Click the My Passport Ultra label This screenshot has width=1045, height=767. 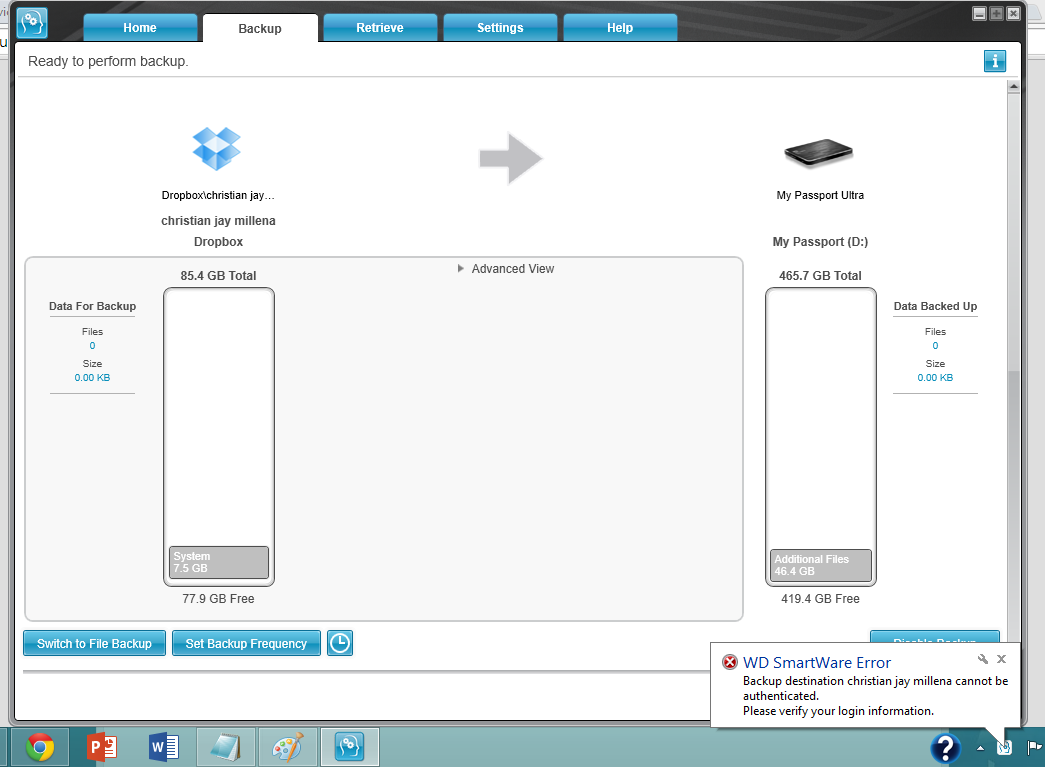[820, 195]
